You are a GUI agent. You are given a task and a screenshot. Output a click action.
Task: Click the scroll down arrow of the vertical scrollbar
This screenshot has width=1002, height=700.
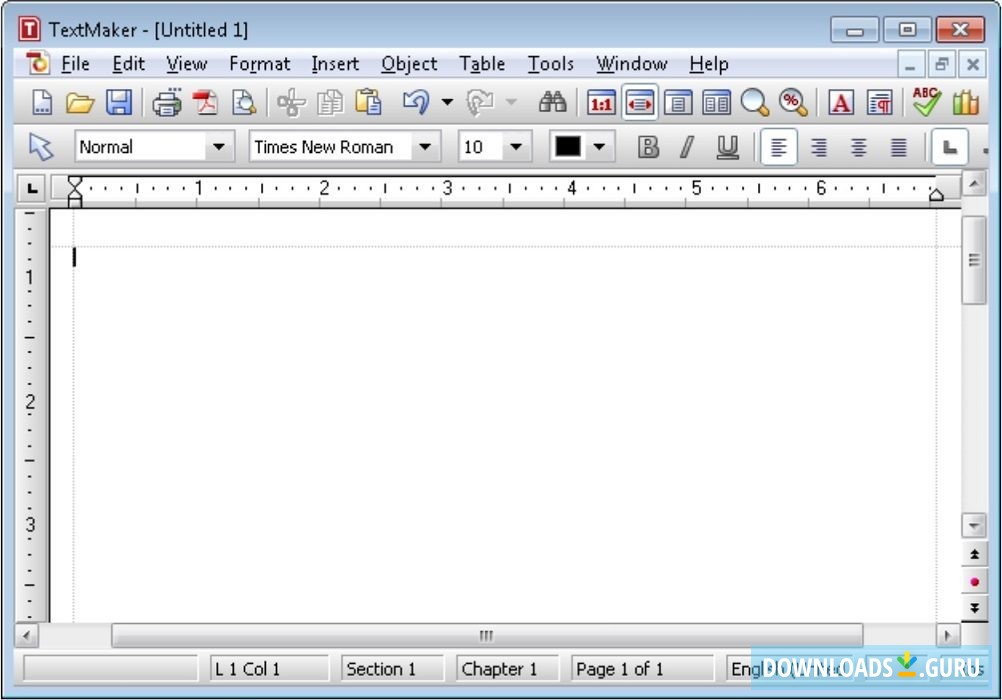(974, 526)
